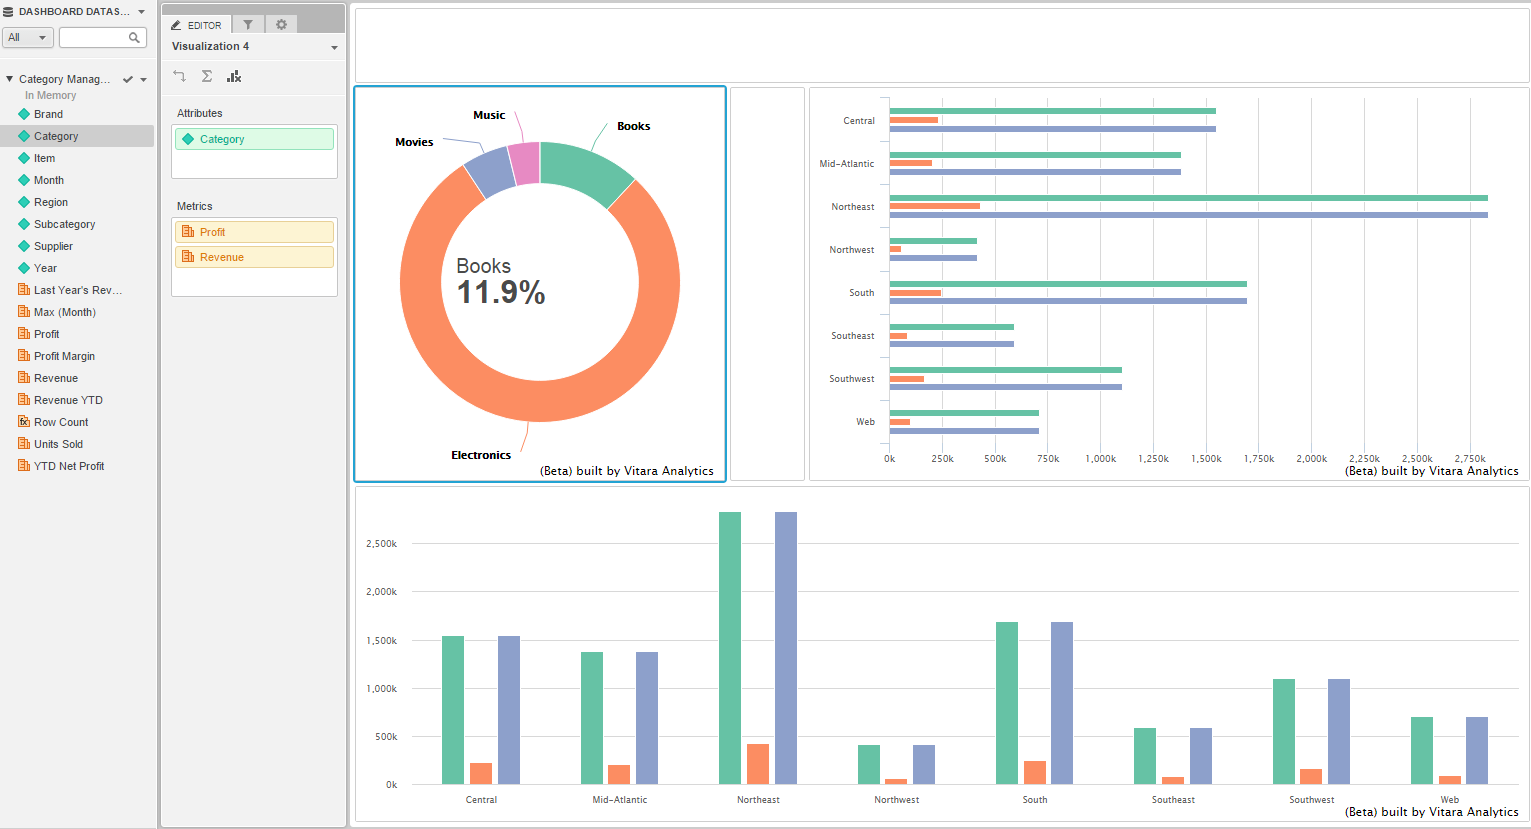Click the Books 11.9% donut center label
The width and height of the screenshot is (1531, 829).
tap(500, 281)
